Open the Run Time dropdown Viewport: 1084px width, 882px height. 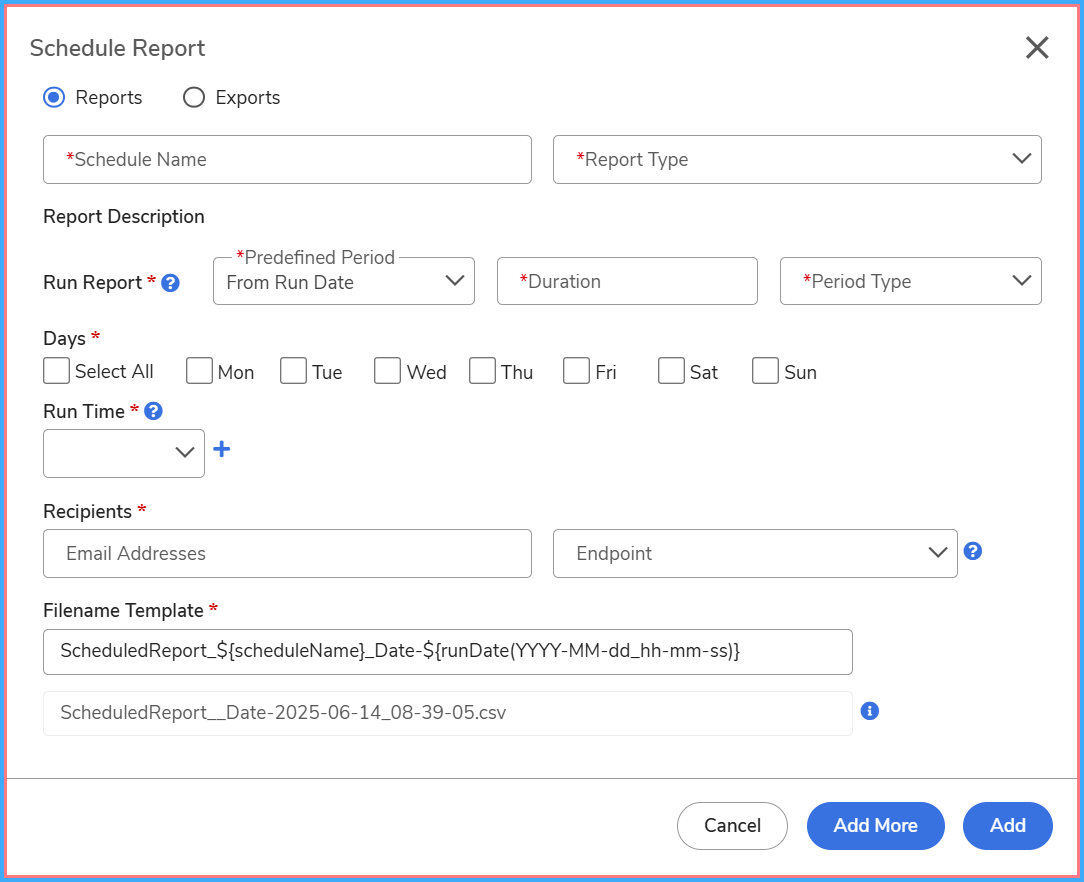point(124,453)
